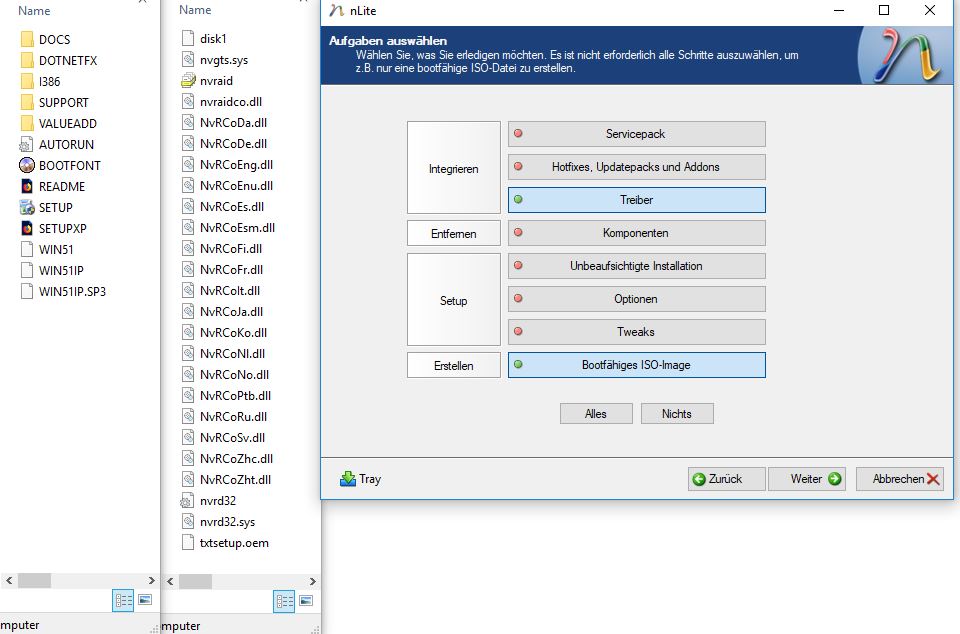Select NvRCoPtb.dll in file list
Viewport: 960px width, 634px height.
coord(235,395)
